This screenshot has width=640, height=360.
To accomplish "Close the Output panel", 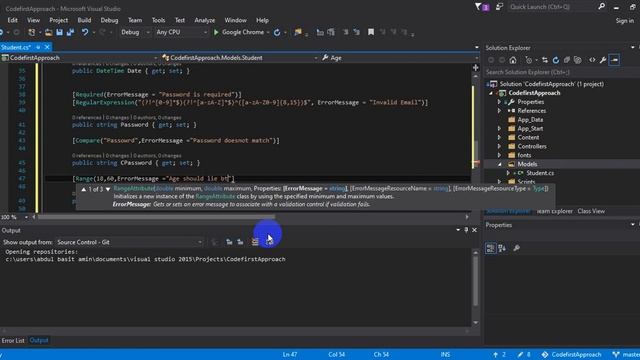I will tap(474, 230).
